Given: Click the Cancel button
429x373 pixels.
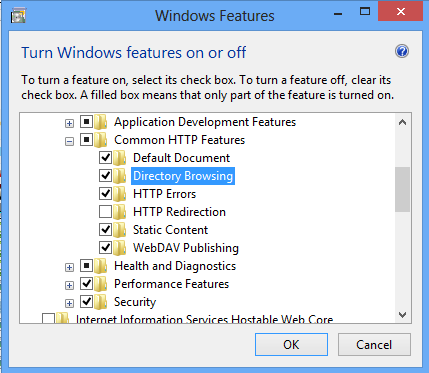Looking at the screenshot, I should point(374,345).
